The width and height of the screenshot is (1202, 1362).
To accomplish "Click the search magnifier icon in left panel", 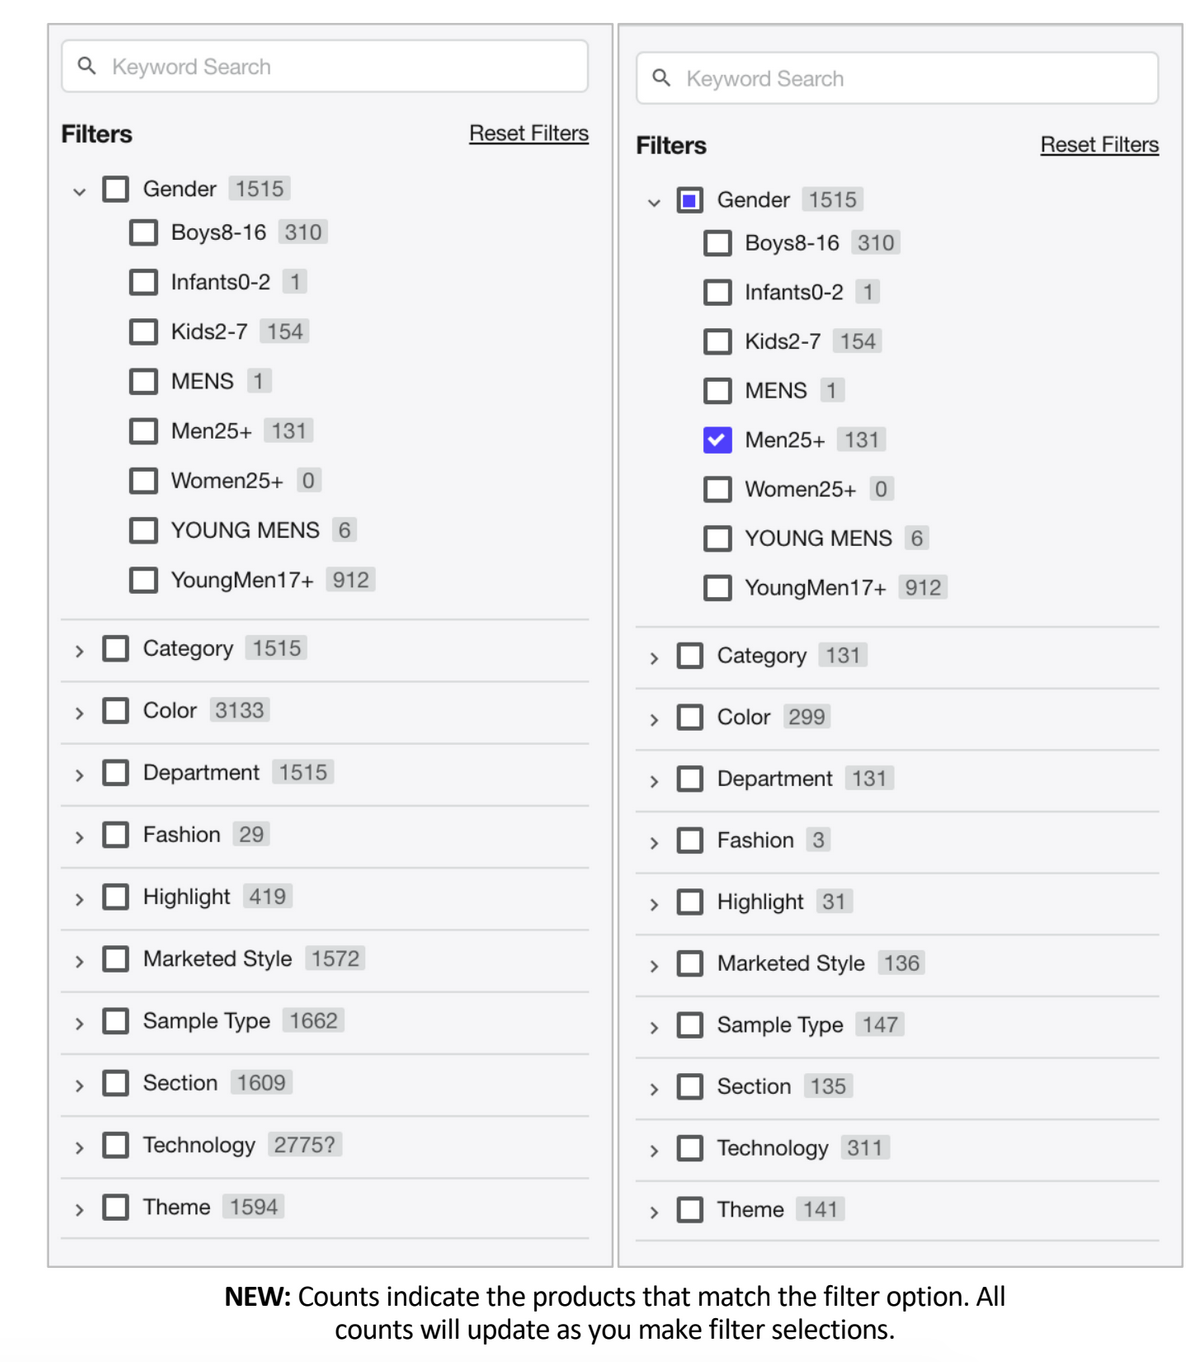I will (x=87, y=66).
